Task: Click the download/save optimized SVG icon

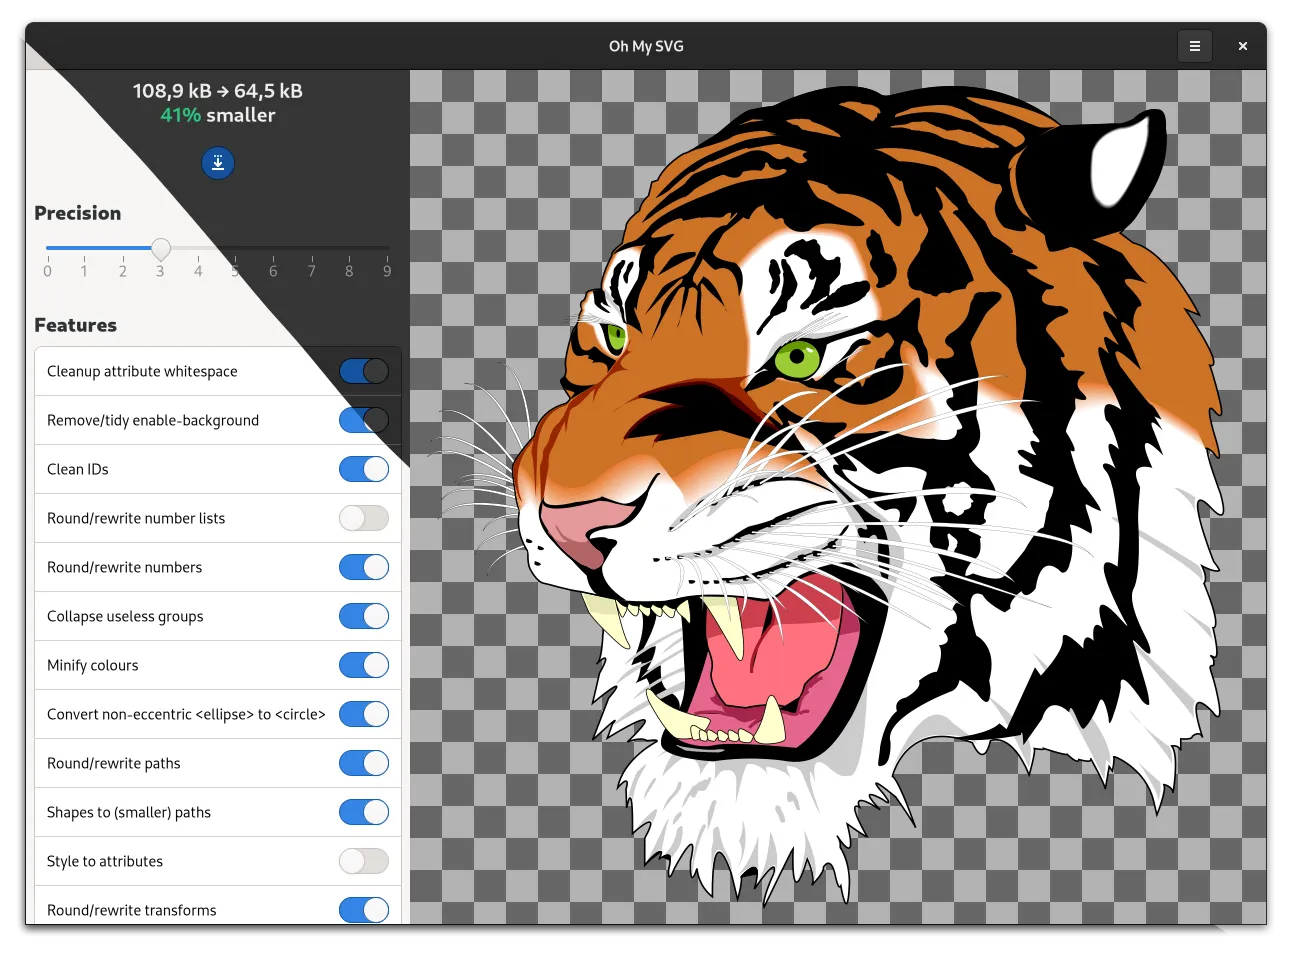Action: coord(218,163)
